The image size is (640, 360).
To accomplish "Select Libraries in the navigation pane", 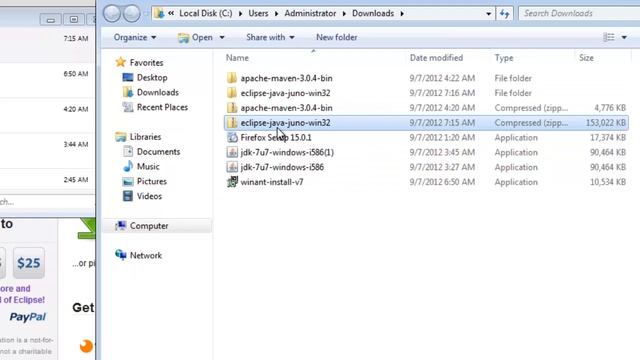I will [145, 137].
